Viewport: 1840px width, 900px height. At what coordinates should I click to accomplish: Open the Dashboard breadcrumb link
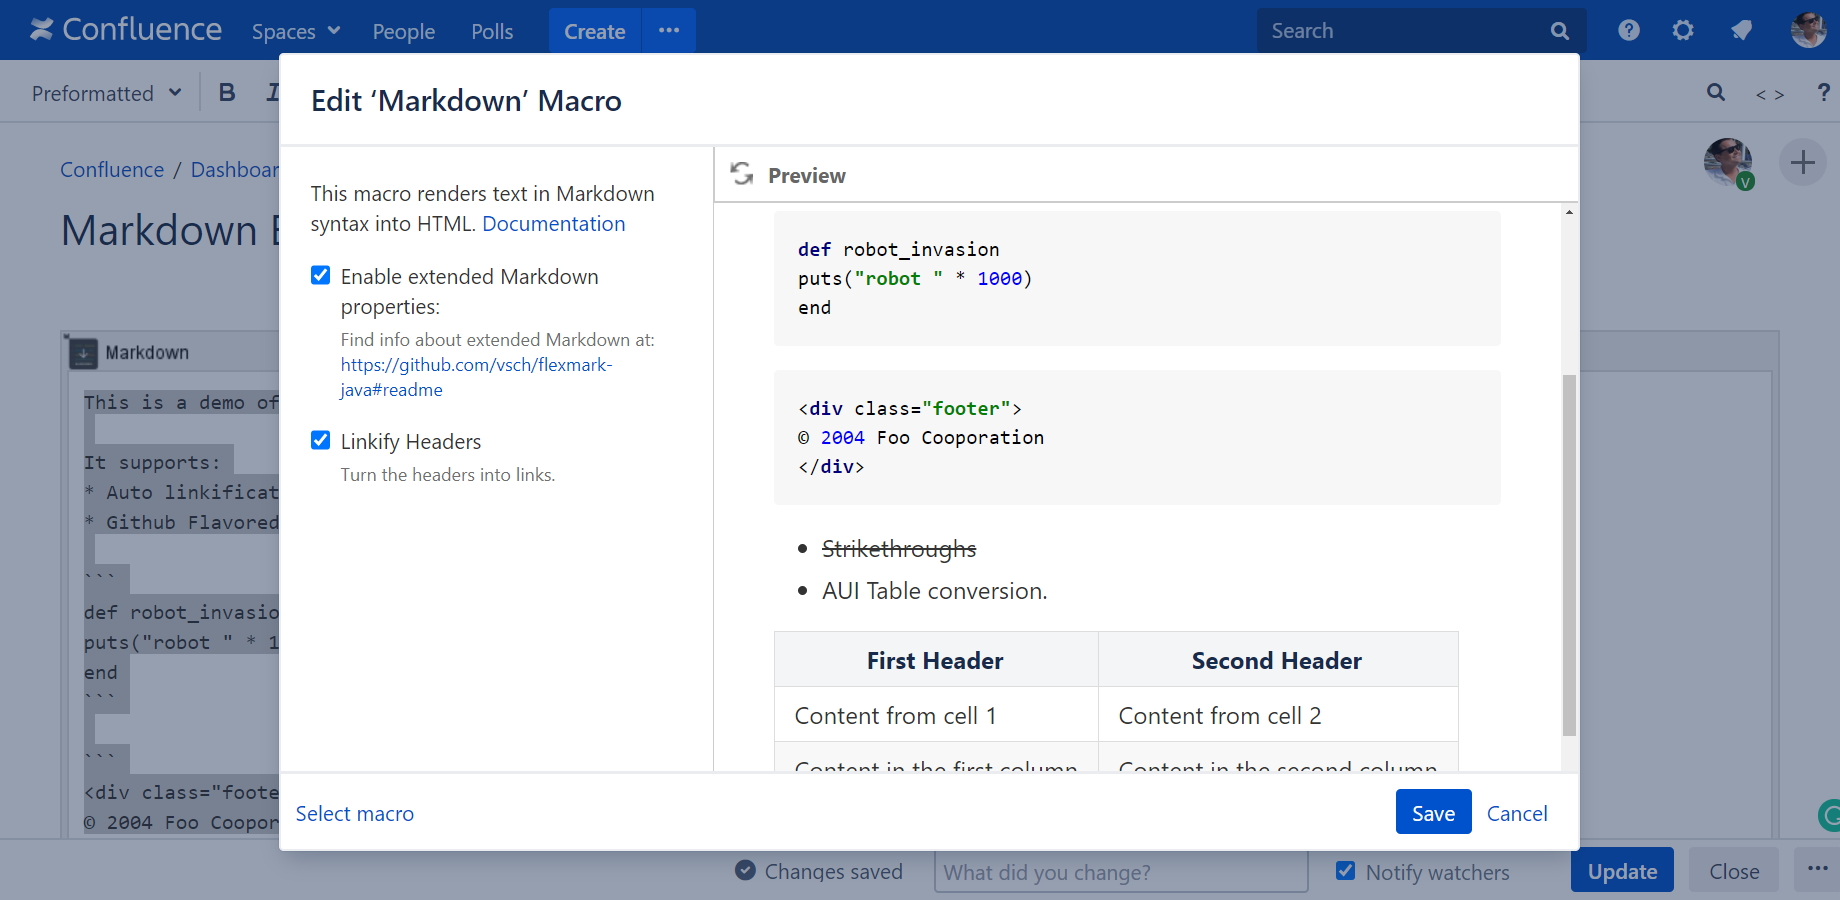pos(235,170)
